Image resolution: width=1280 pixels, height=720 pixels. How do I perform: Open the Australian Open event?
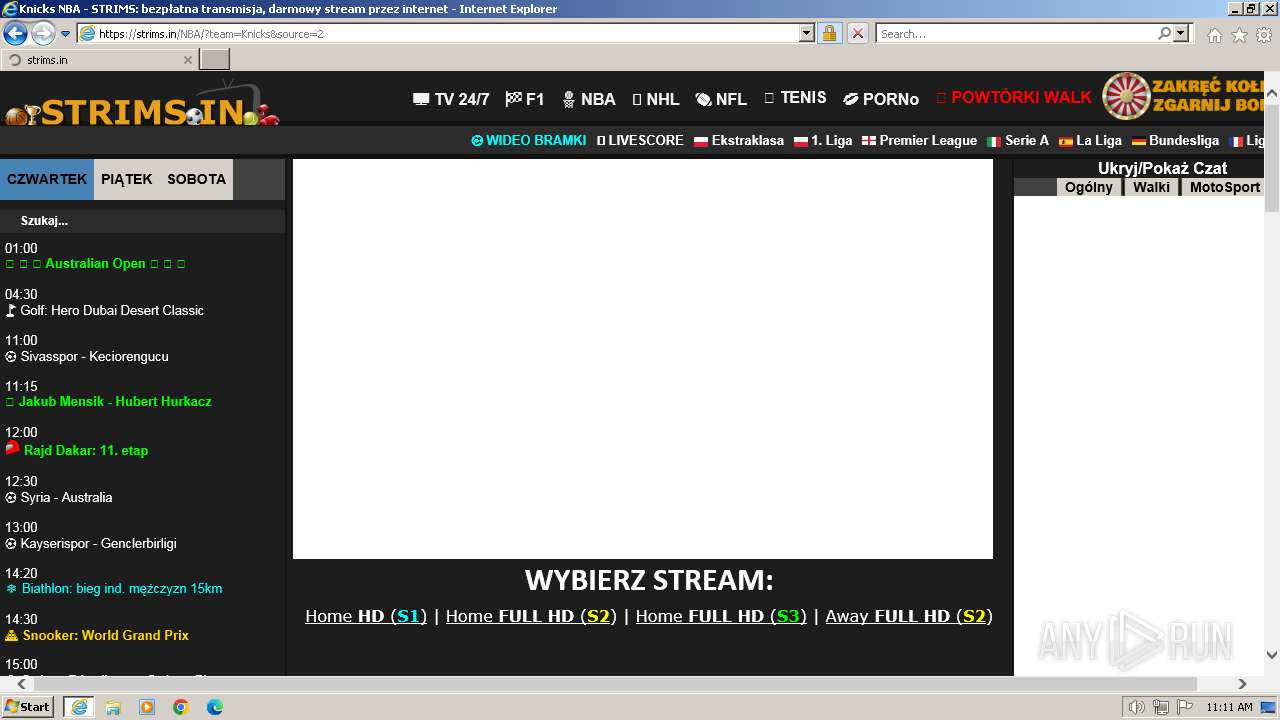pos(95,264)
